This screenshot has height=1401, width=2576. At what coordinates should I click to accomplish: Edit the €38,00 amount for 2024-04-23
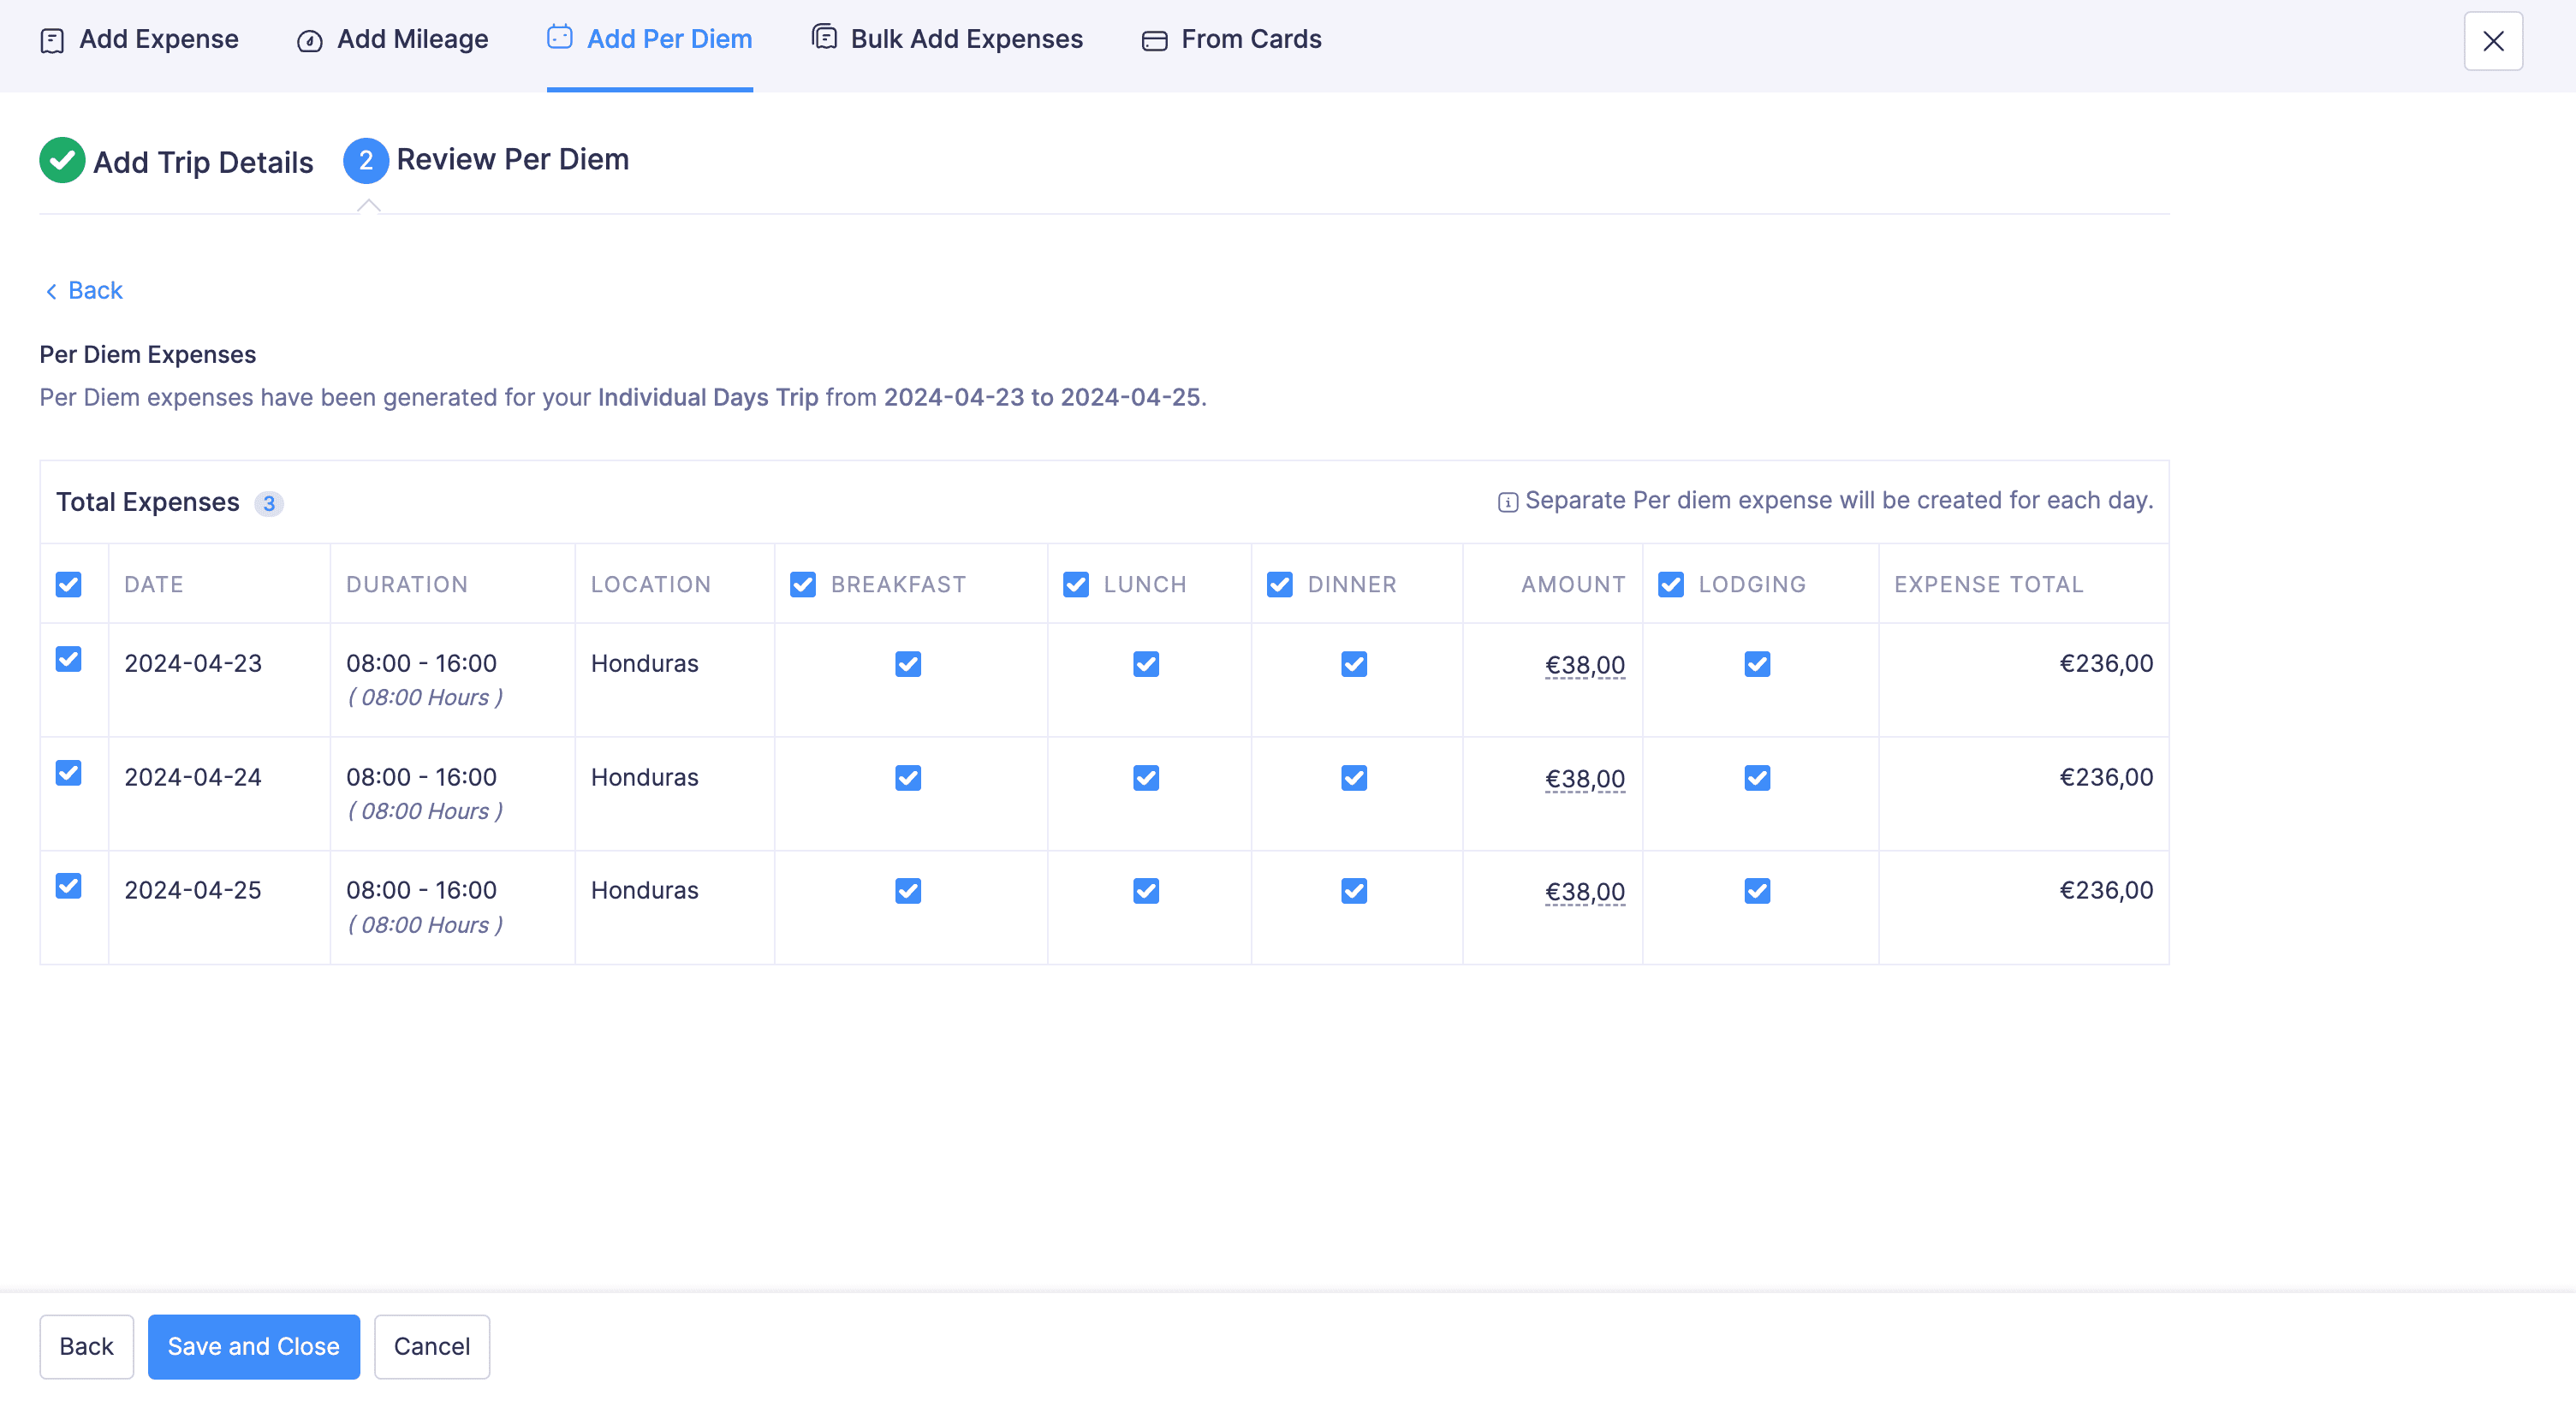pos(1584,664)
